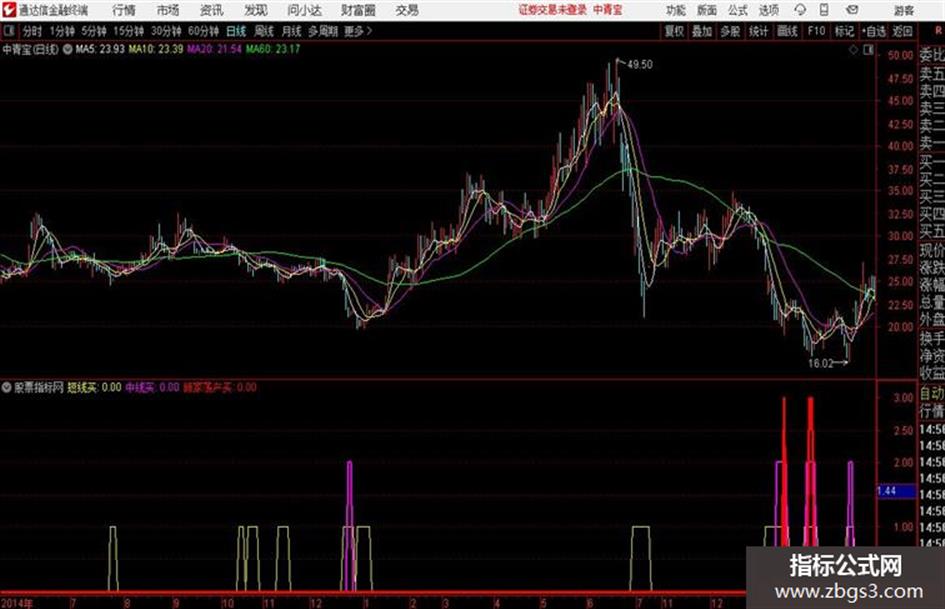Expand the indicator dropdown beside 中青宝(日线)
Image resolution: width=945 pixels, height=609 pixels.
68,49
